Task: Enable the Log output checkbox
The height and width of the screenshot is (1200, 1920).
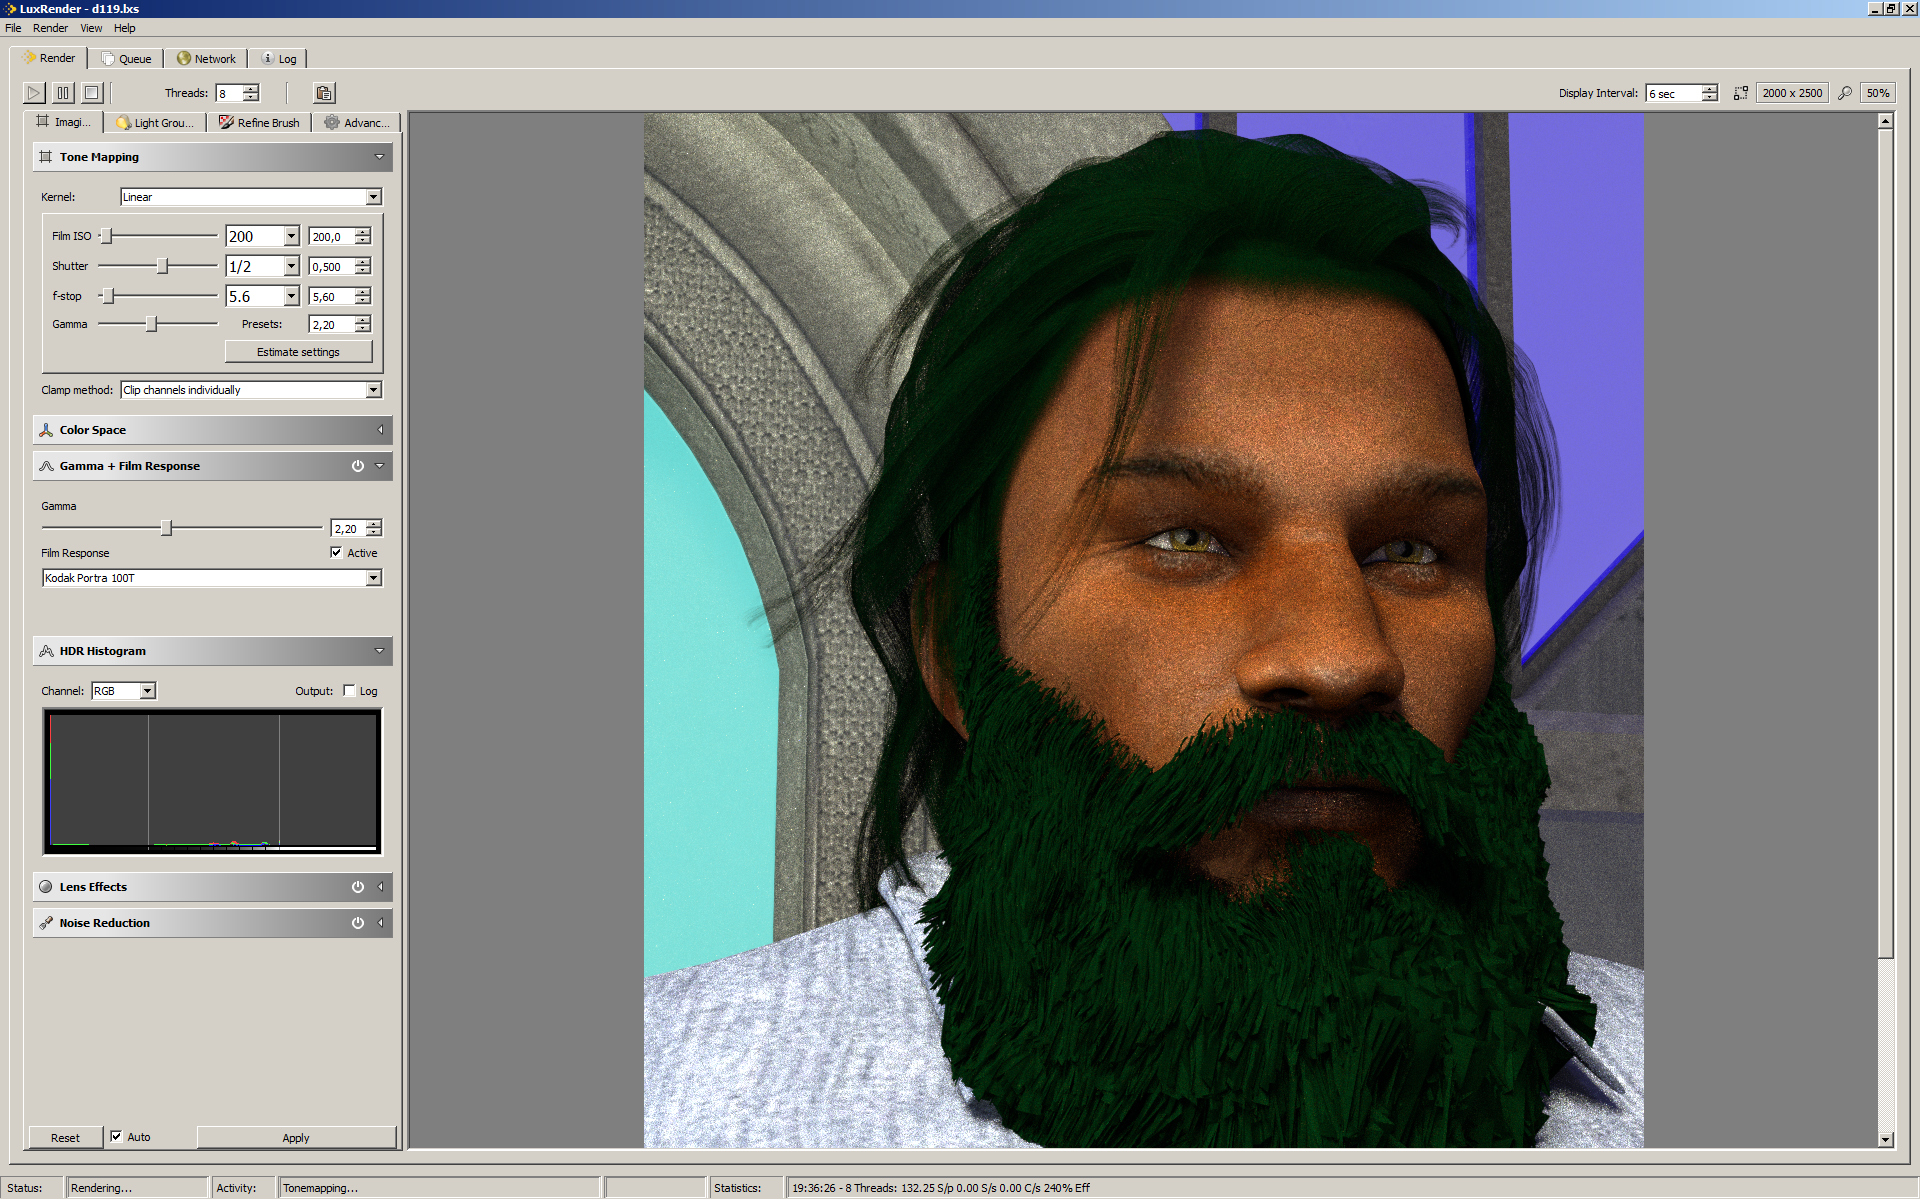Action: pyautogui.click(x=349, y=690)
